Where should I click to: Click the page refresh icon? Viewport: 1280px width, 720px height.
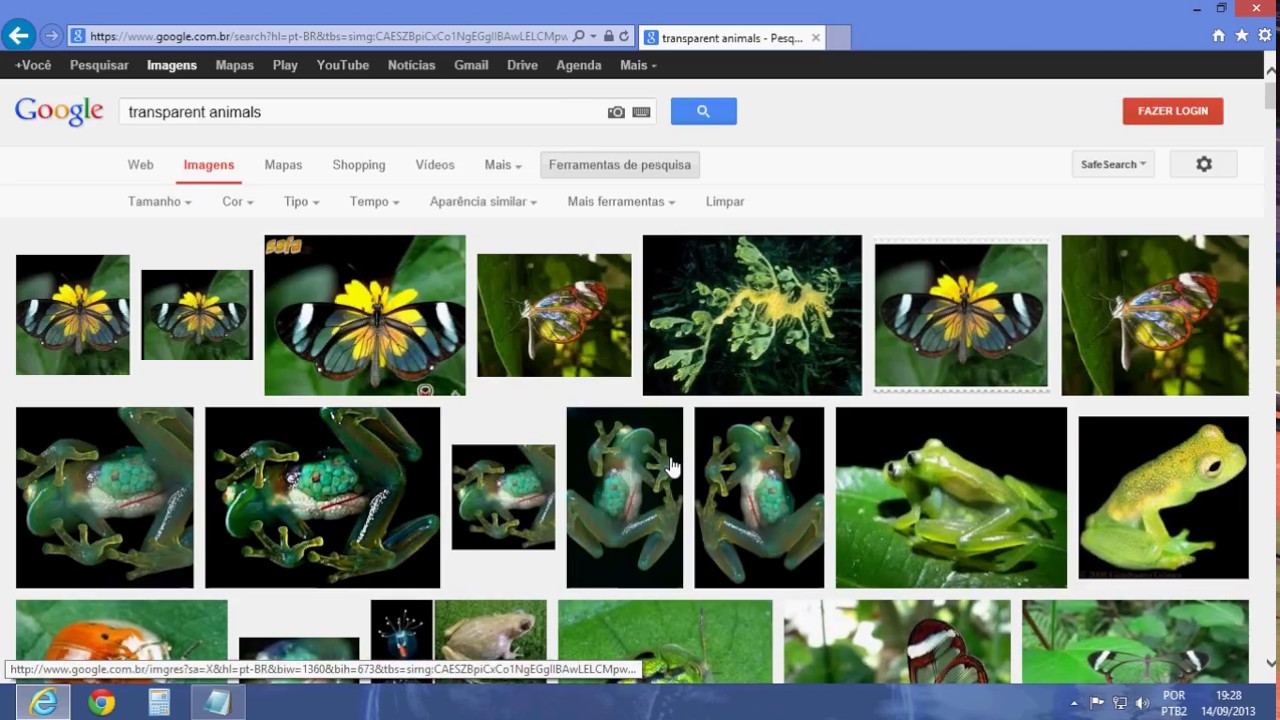point(624,36)
